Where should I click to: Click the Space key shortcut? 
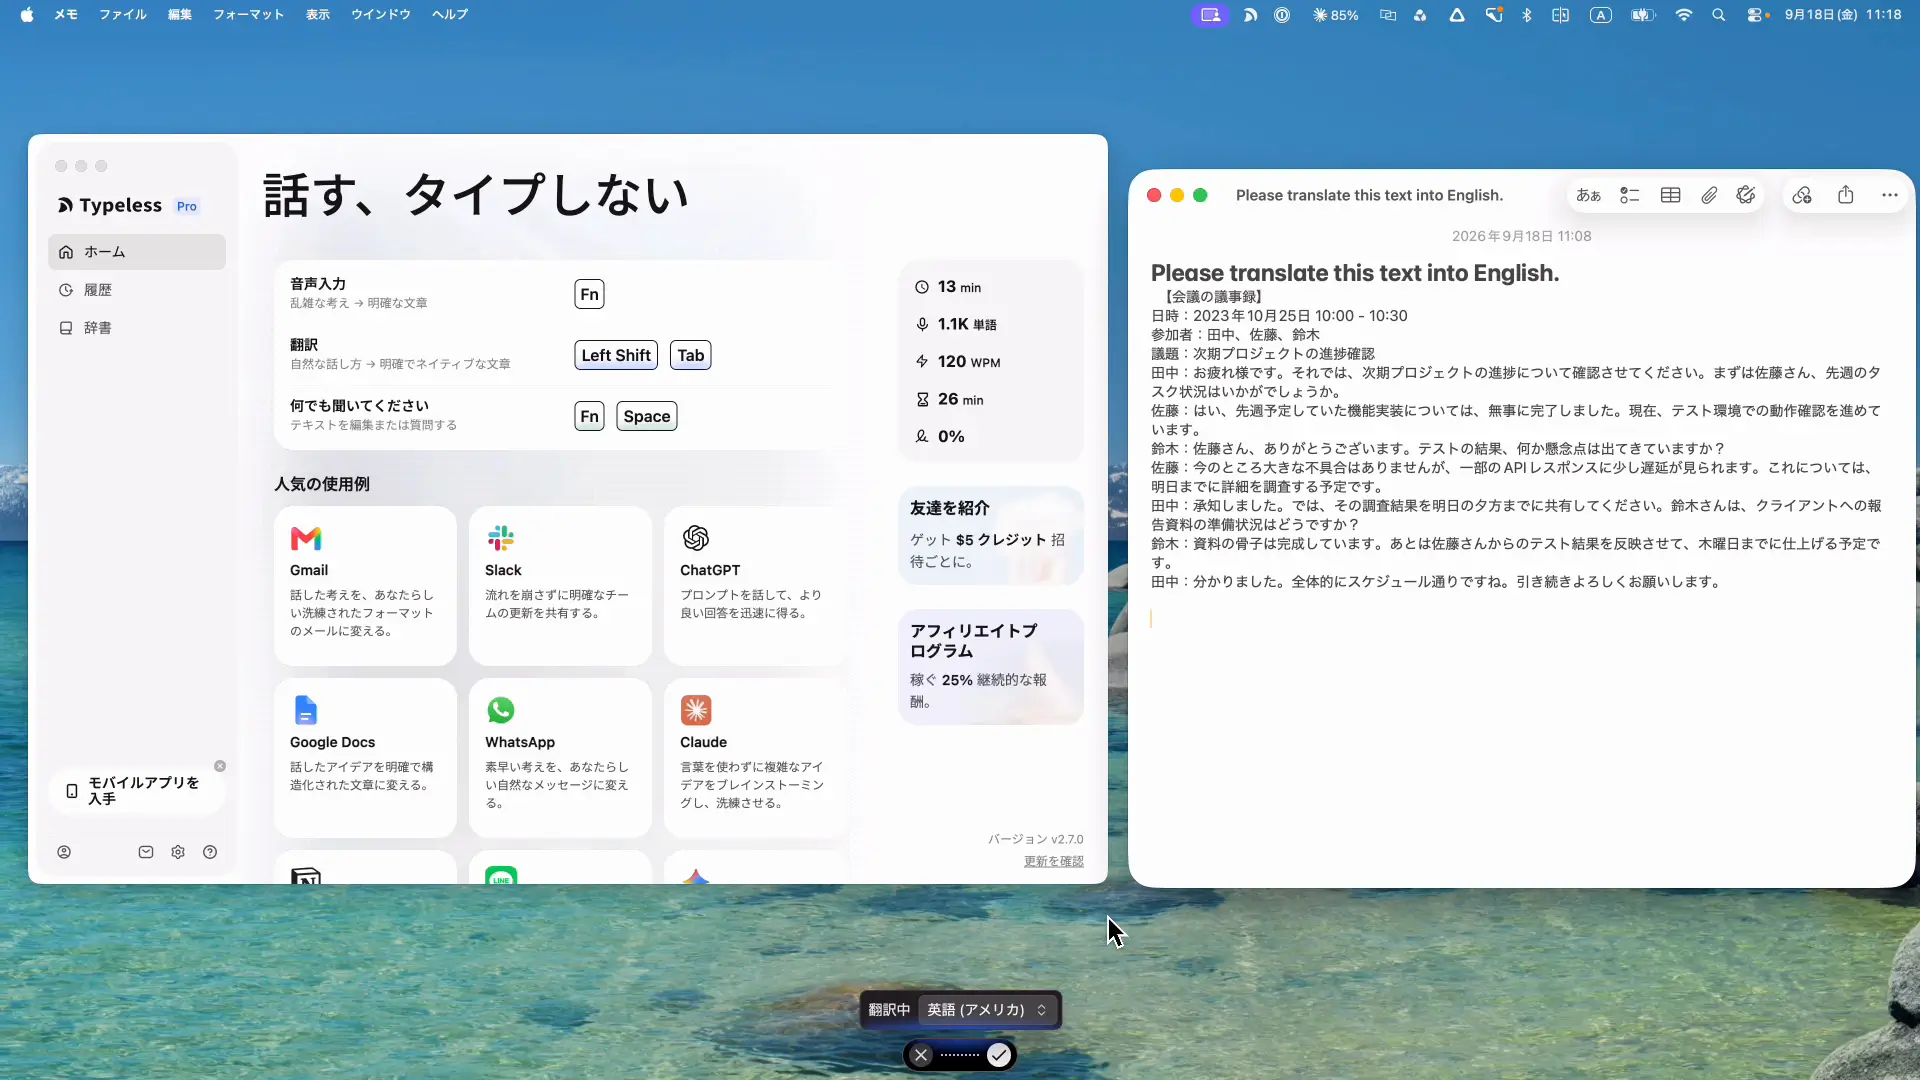click(647, 416)
